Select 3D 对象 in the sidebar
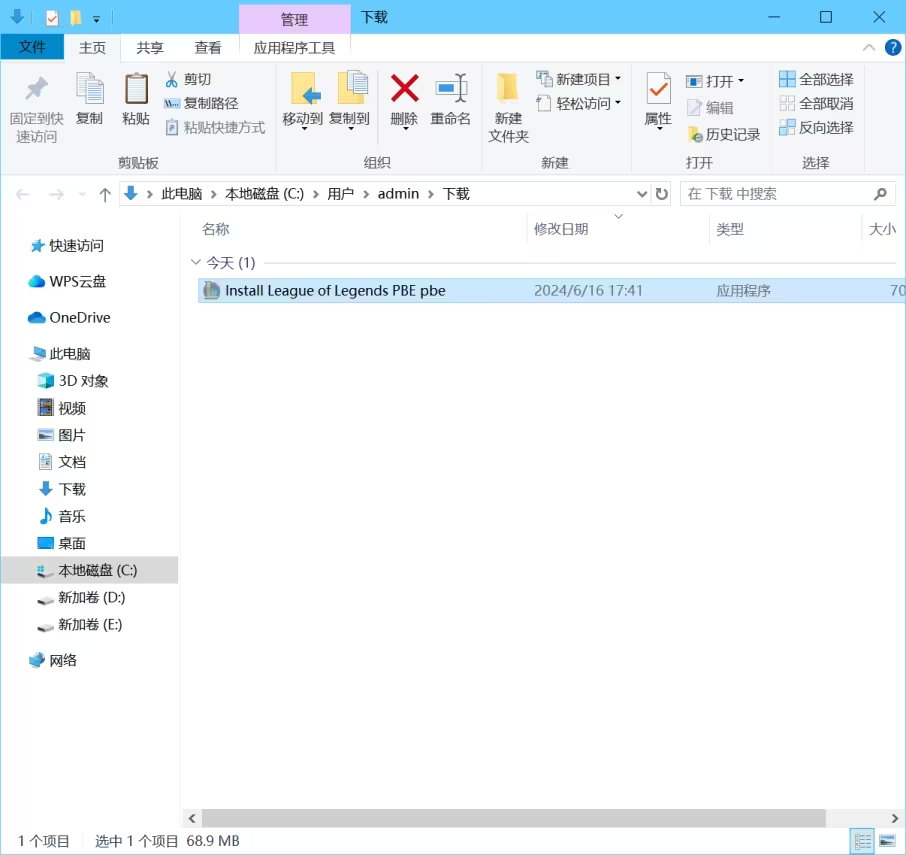The height and width of the screenshot is (855, 906). point(73,381)
